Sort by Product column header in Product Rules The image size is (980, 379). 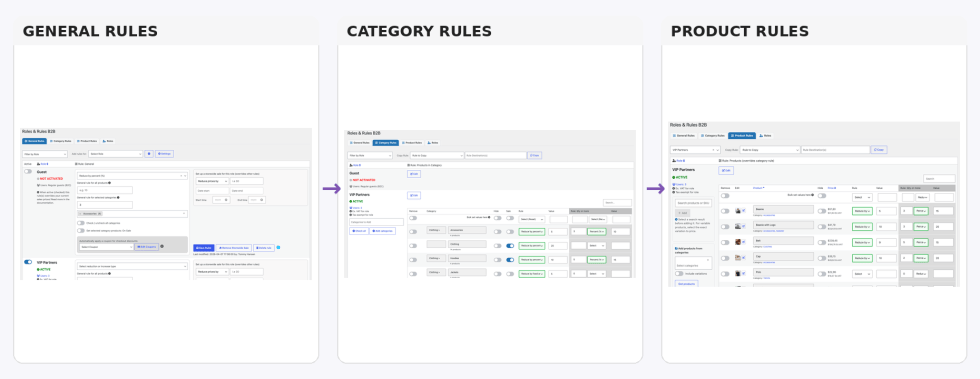758,188
